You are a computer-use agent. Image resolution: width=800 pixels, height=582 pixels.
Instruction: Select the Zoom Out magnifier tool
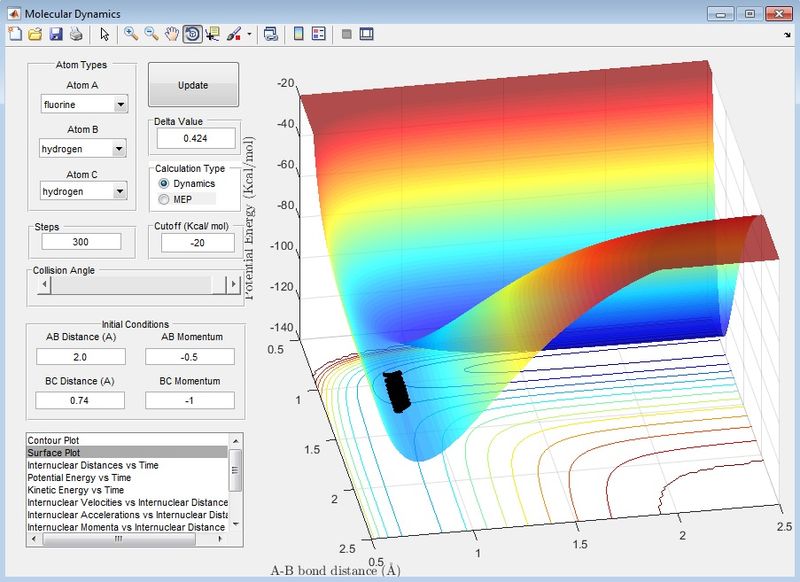(151, 34)
